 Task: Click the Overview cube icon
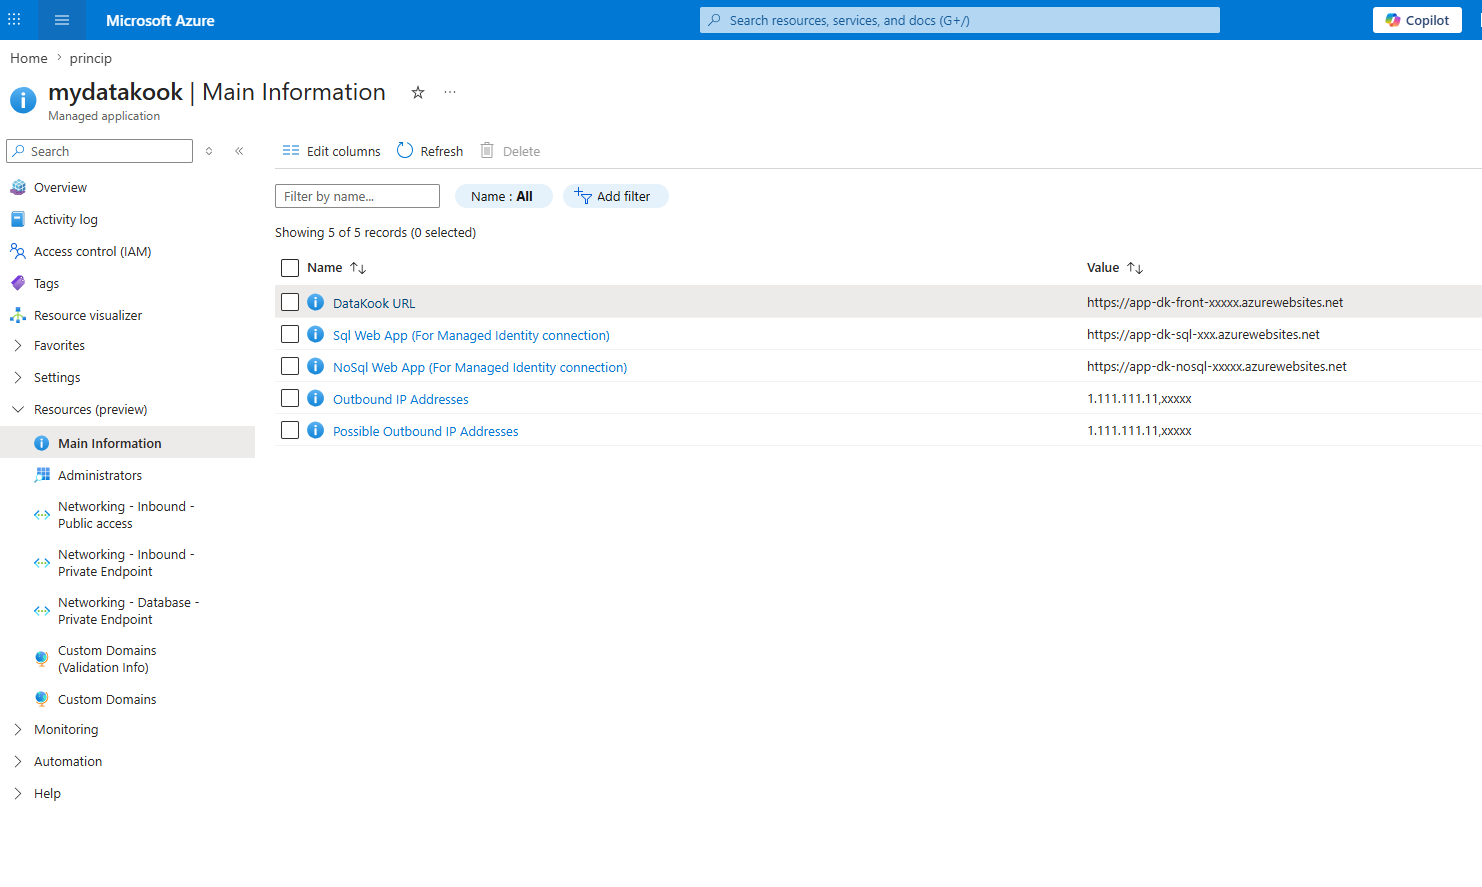coord(18,187)
